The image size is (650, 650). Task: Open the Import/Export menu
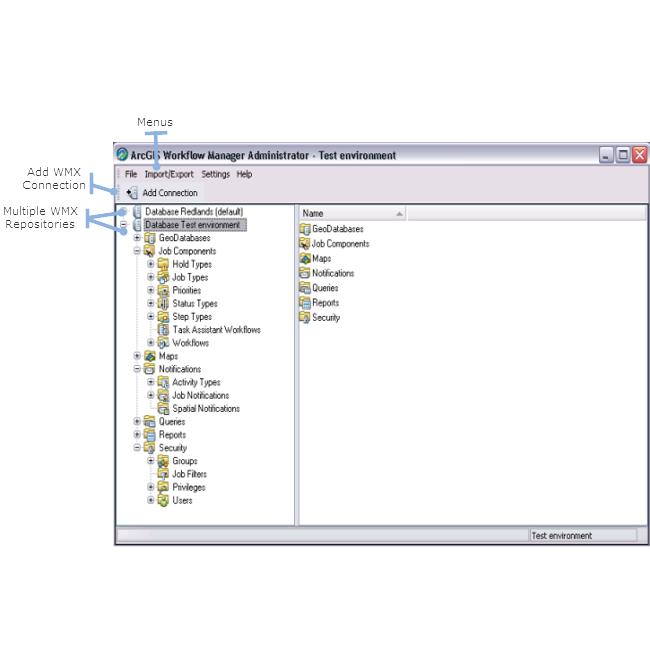point(169,174)
